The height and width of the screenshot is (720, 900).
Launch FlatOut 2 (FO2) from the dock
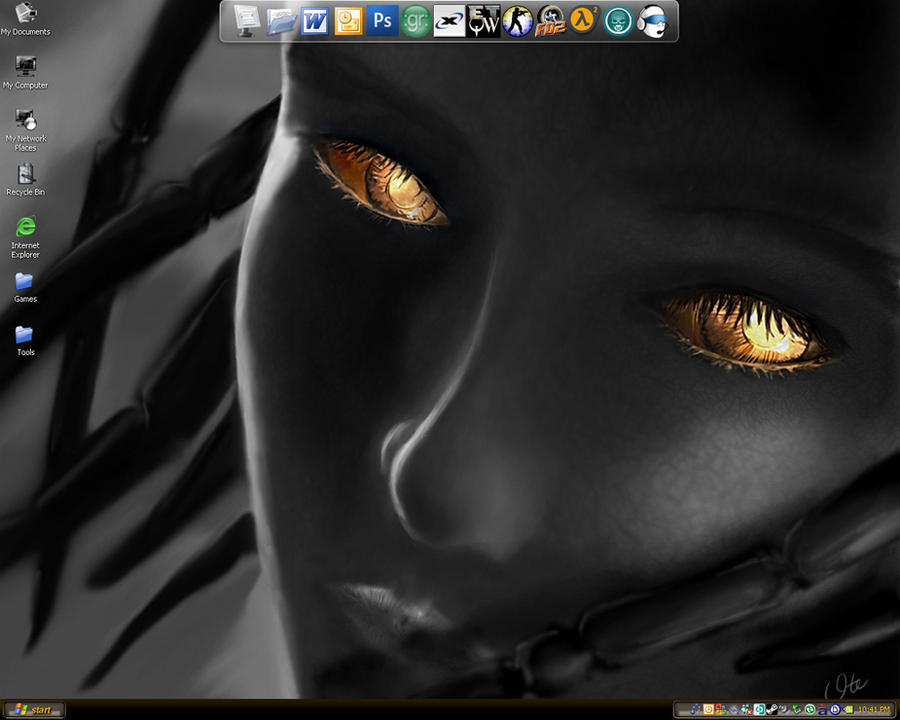550,22
